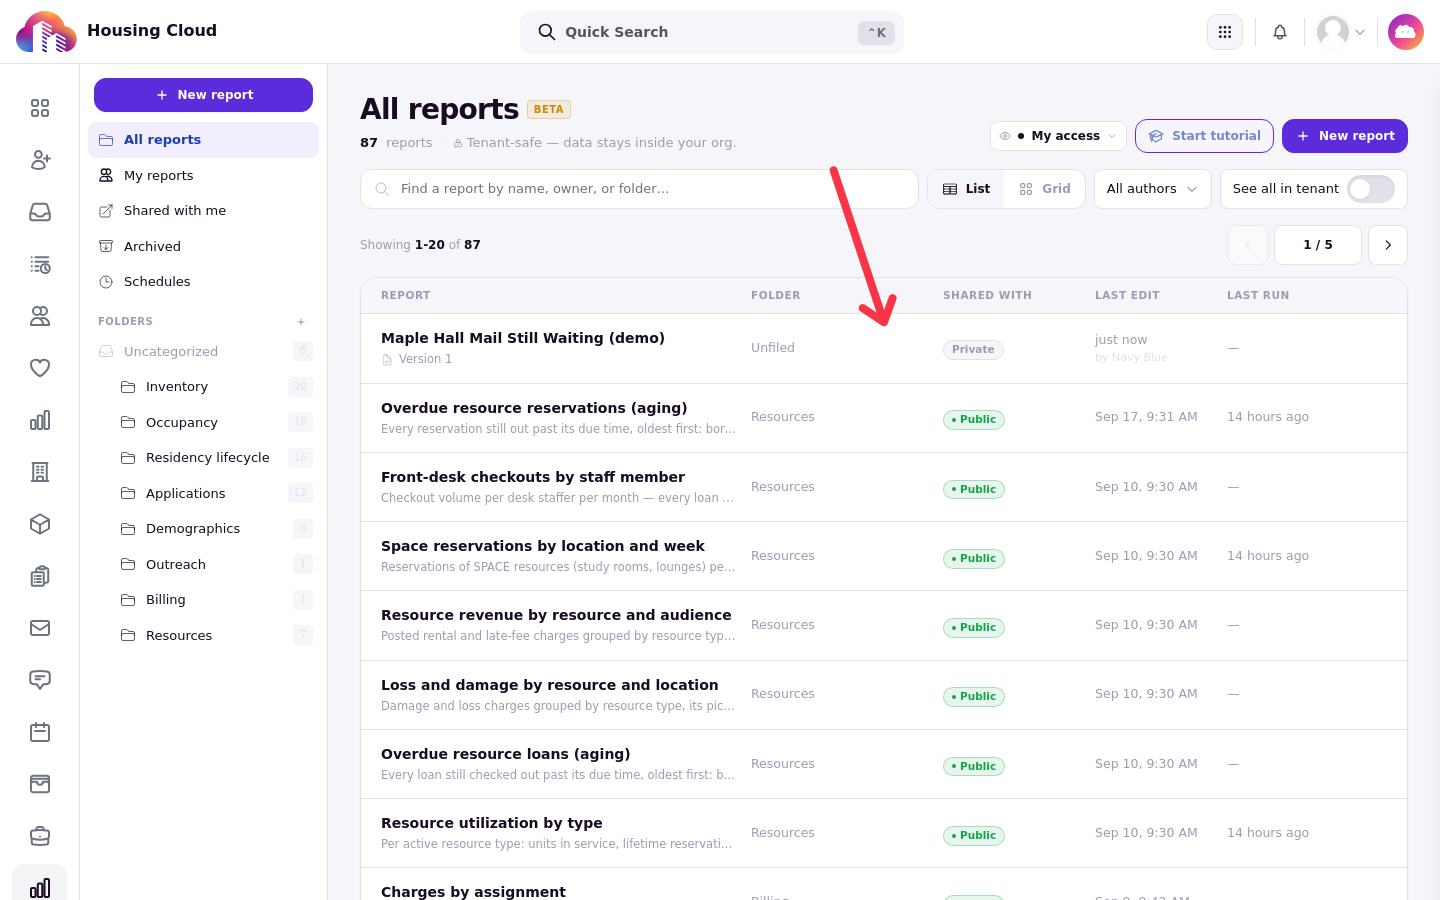Open the heart icon in left rail
Screen dimensions: 1440x900
[x=40, y=368]
